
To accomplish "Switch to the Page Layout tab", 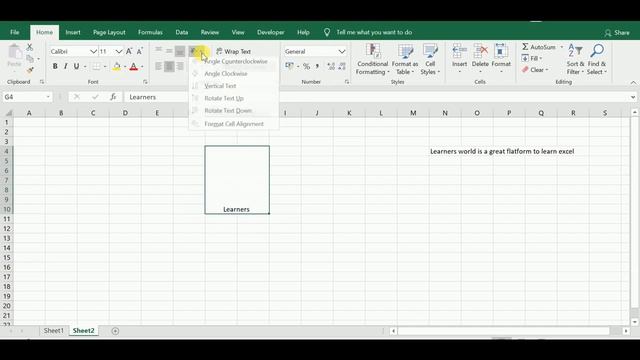I will coord(109,32).
